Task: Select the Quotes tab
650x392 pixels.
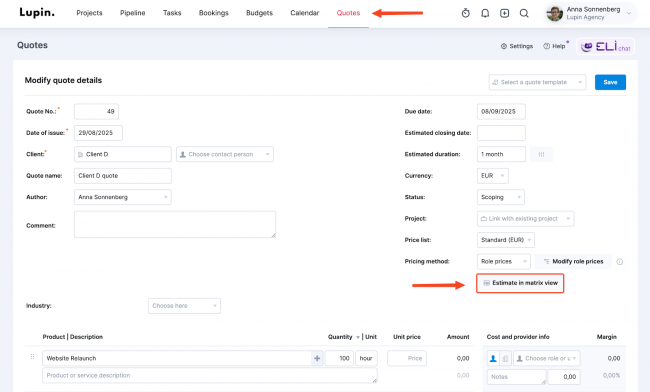Action: [x=348, y=13]
